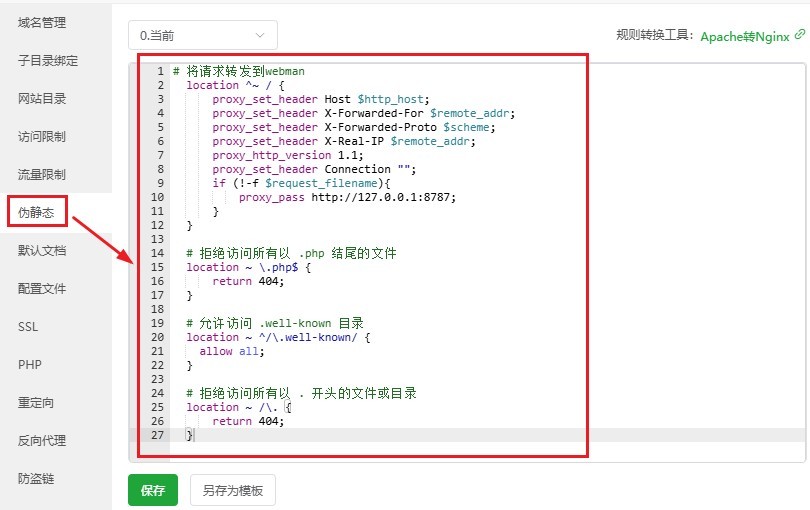Click the external link icon beside Apache转Nginx
The height and width of the screenshot is (510, 810).
pos(800,34)
